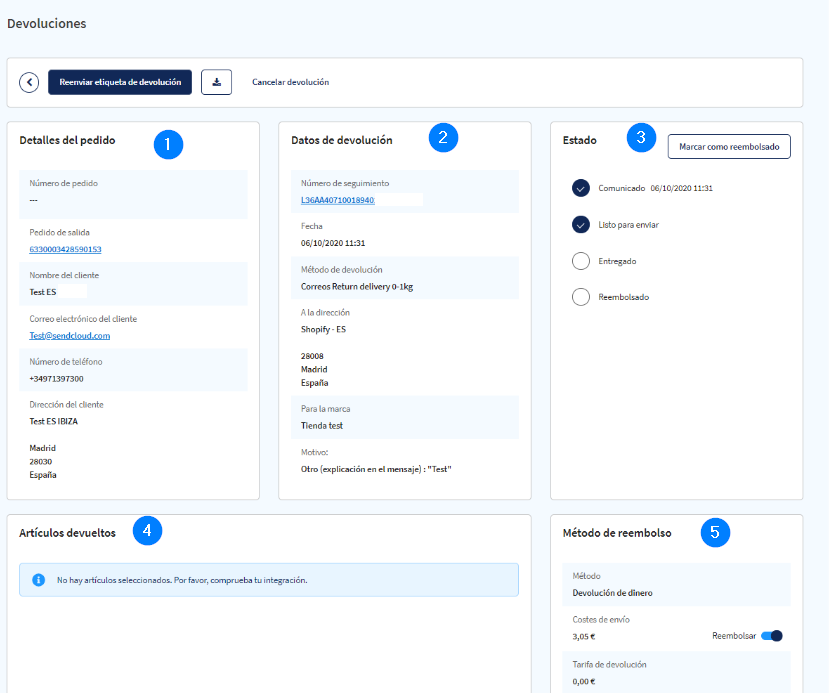Open tracking number L36AA40710018940 link
The width and height of the screenshot is (840, 693).
pos(338,200)
